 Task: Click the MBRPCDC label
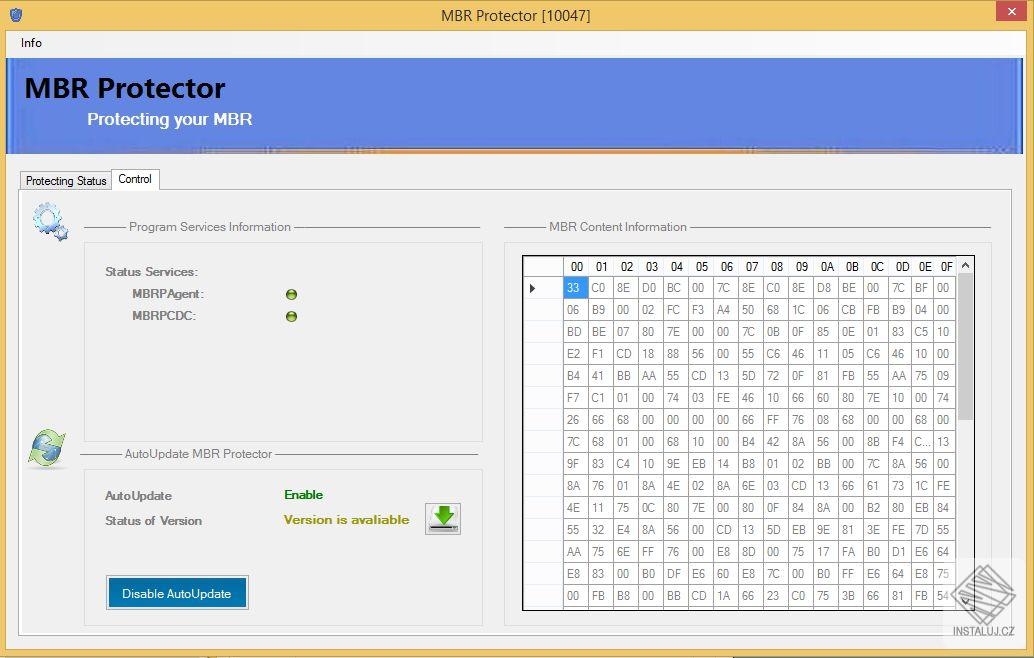tap(164, 316)
